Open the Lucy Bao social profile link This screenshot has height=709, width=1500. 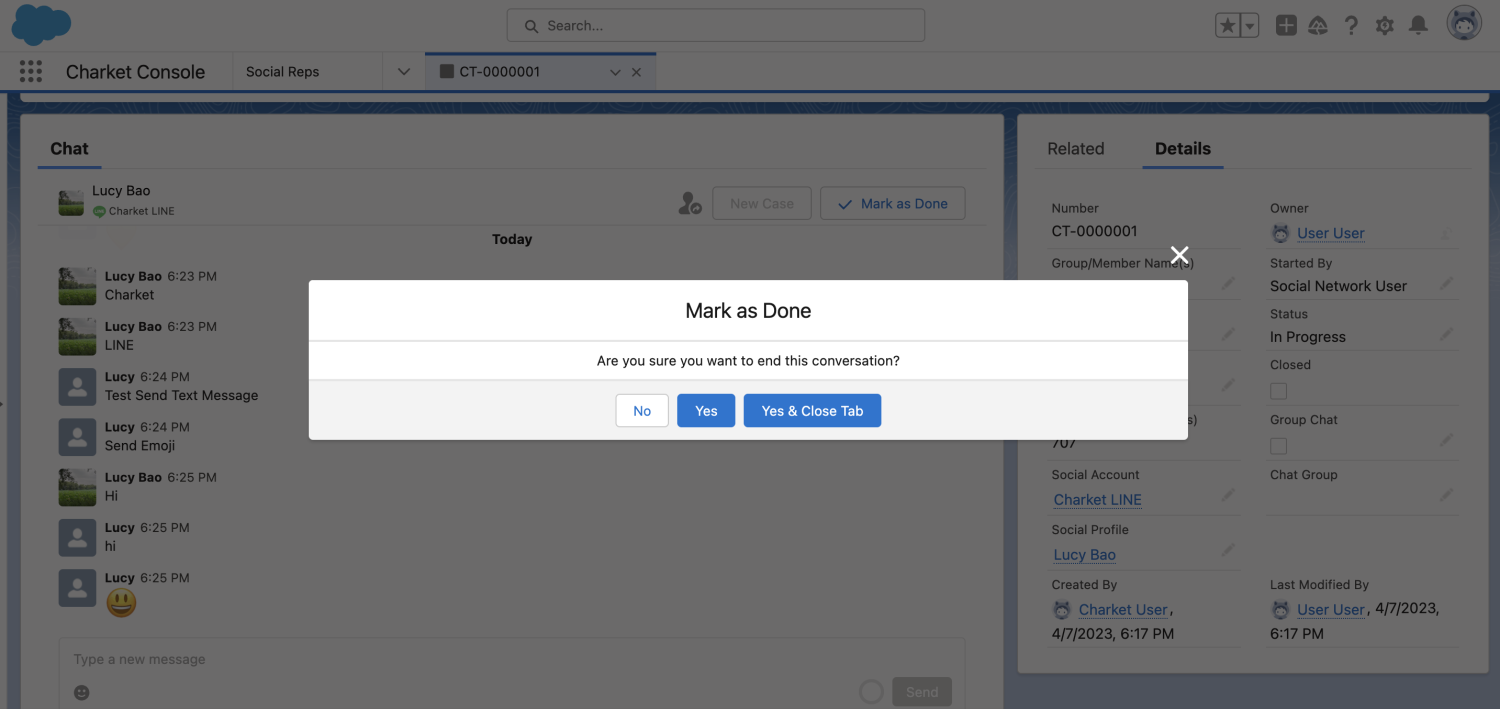click(x=1084, y=555)
